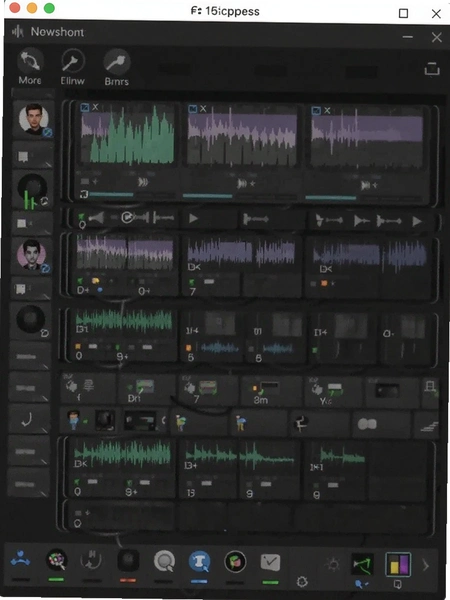Click the sidebar knob with green level bars

[x=32, y=191]
